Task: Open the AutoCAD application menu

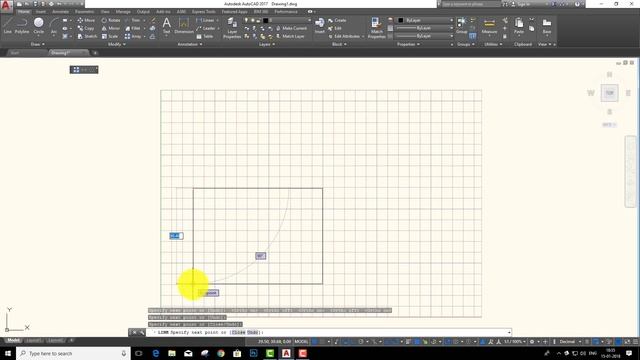Action: coord(6,5)
